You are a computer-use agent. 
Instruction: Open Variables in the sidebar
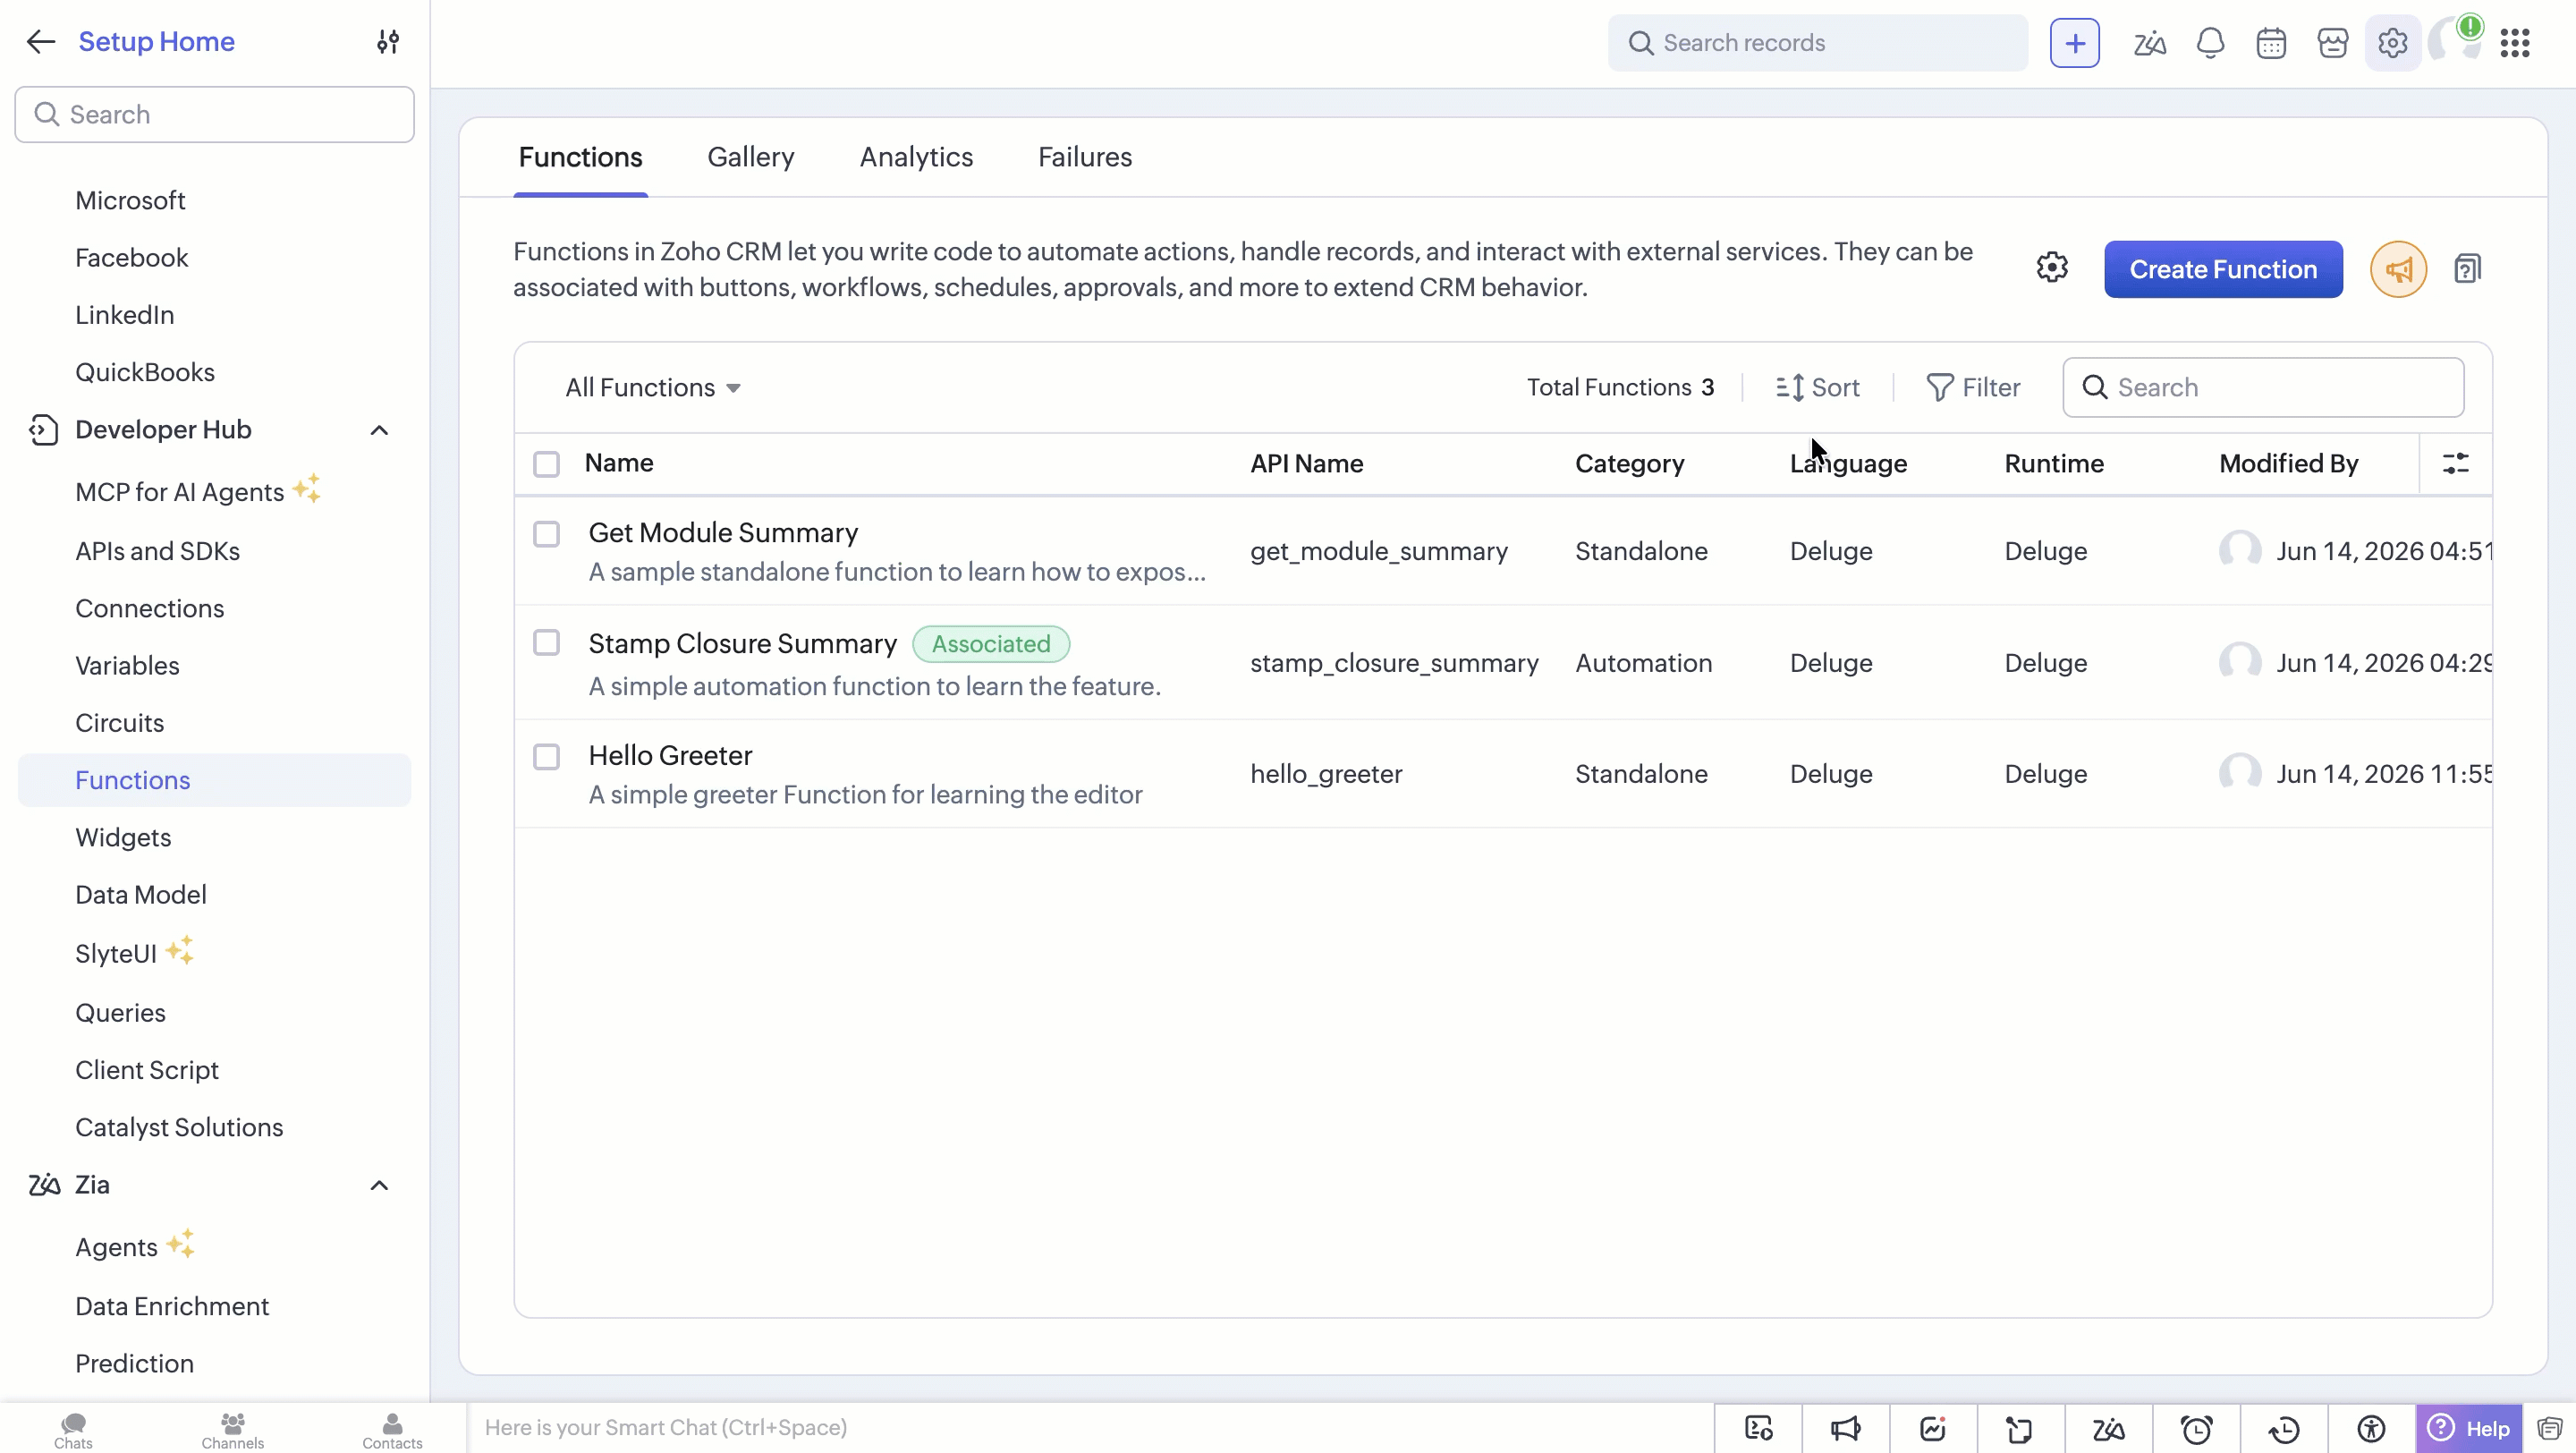[x=127, y=666]
